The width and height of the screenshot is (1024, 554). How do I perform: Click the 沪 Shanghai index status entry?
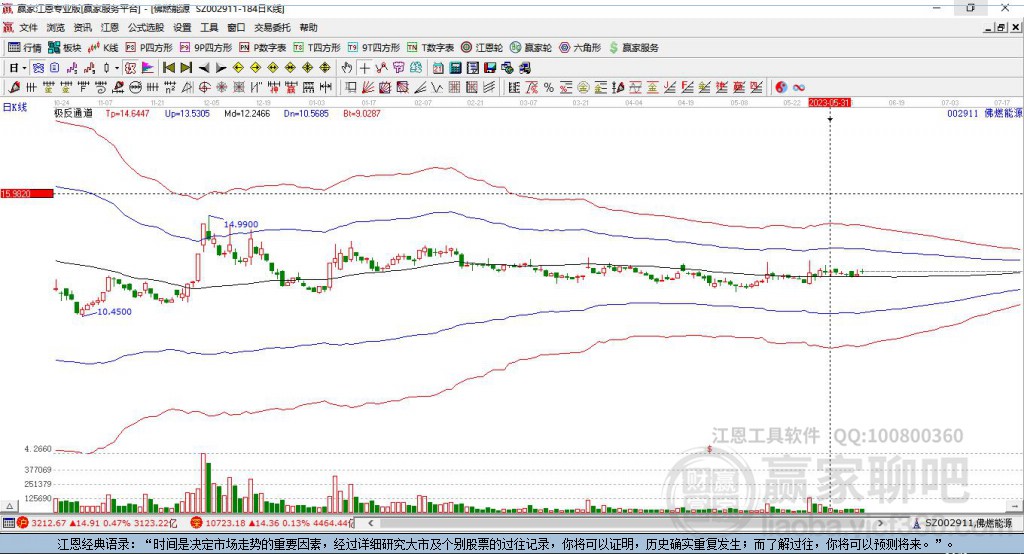pos(97,523)
